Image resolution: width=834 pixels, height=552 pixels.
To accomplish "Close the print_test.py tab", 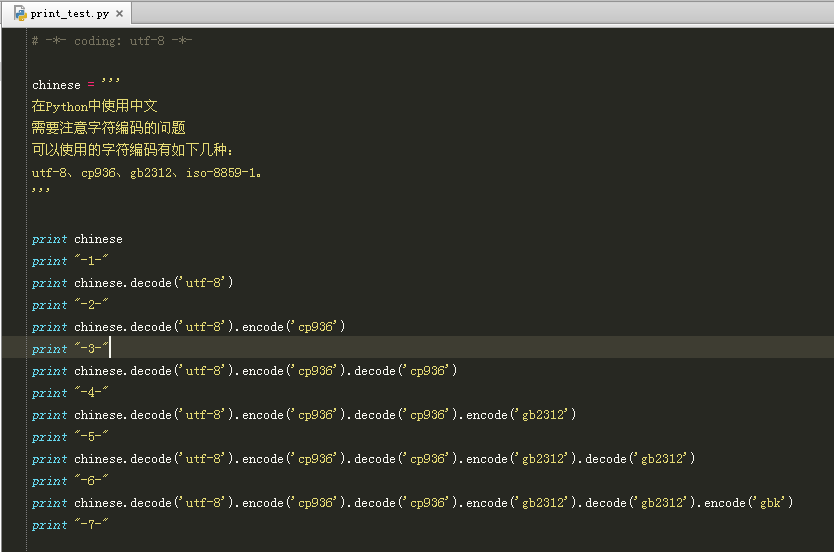I will tap(120, 14).
